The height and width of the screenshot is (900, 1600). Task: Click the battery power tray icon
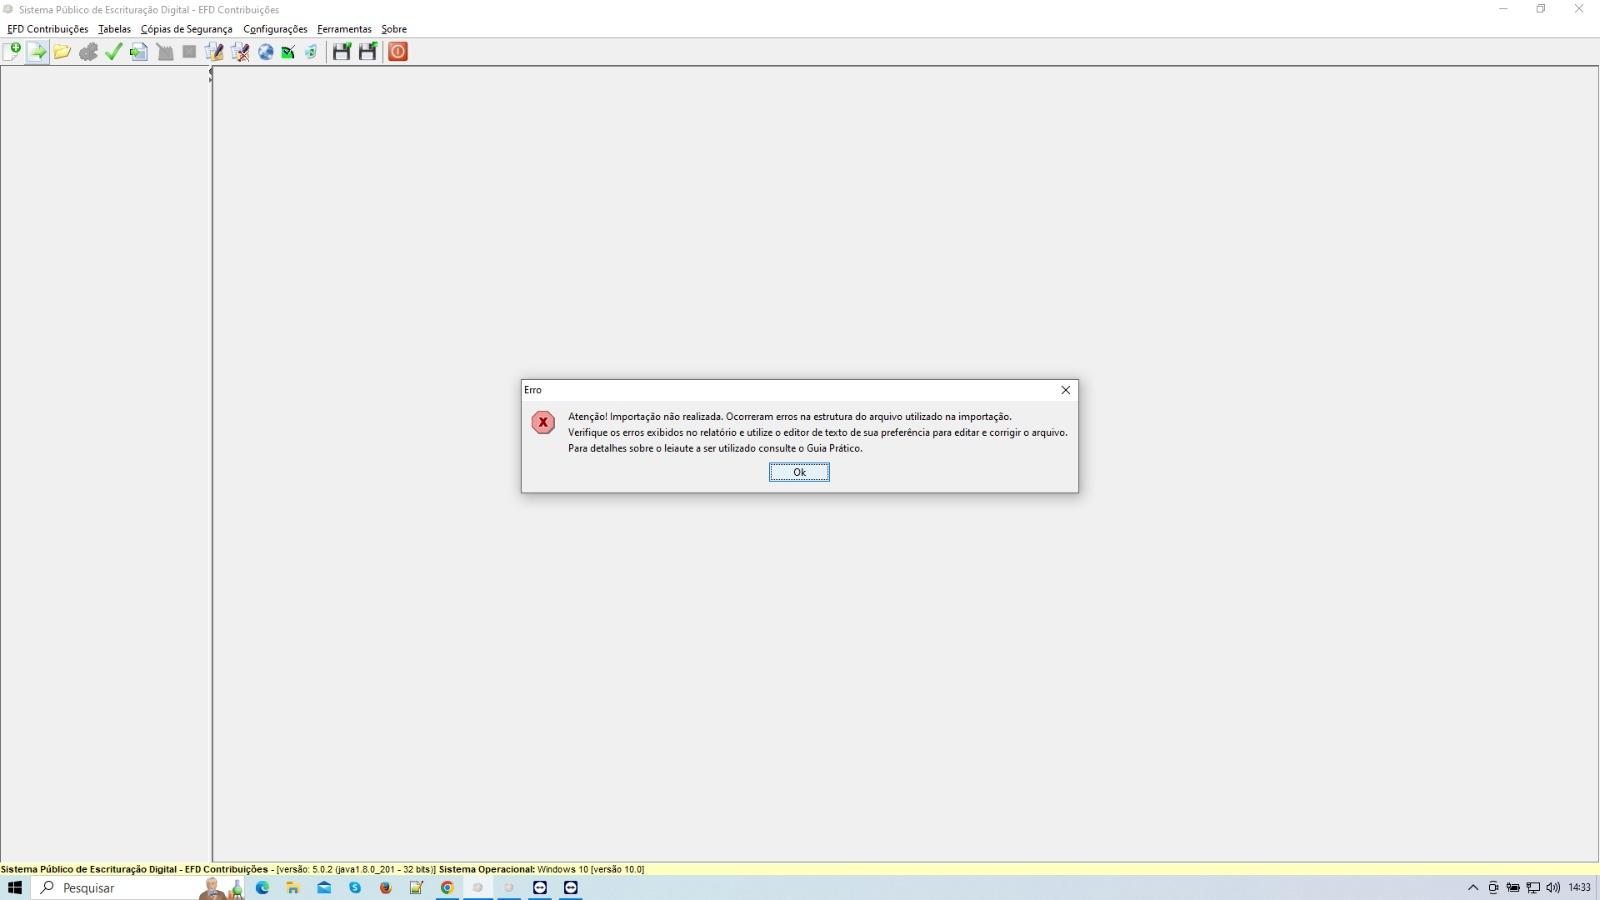click(1513, 888)
